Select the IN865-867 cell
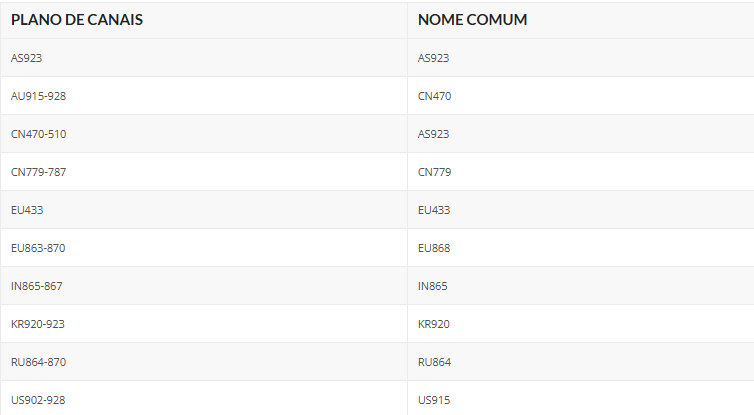 [x=37, y=286]
